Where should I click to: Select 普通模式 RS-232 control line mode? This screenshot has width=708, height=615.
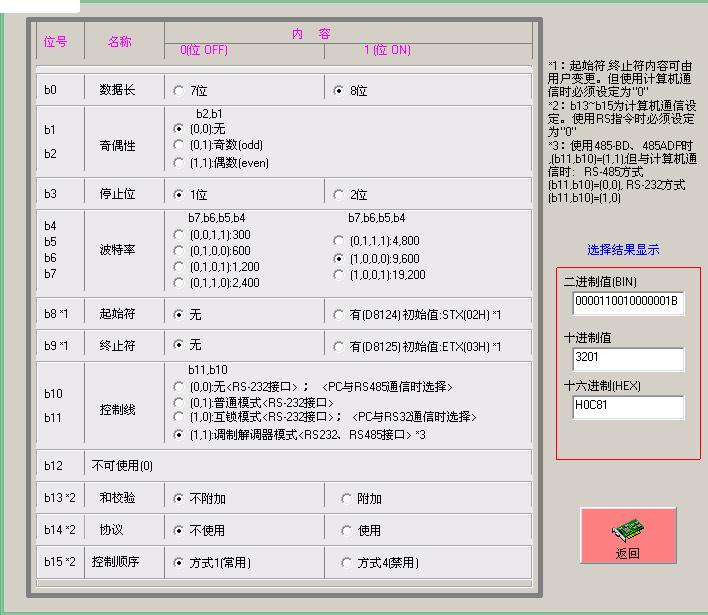[179, 402]
